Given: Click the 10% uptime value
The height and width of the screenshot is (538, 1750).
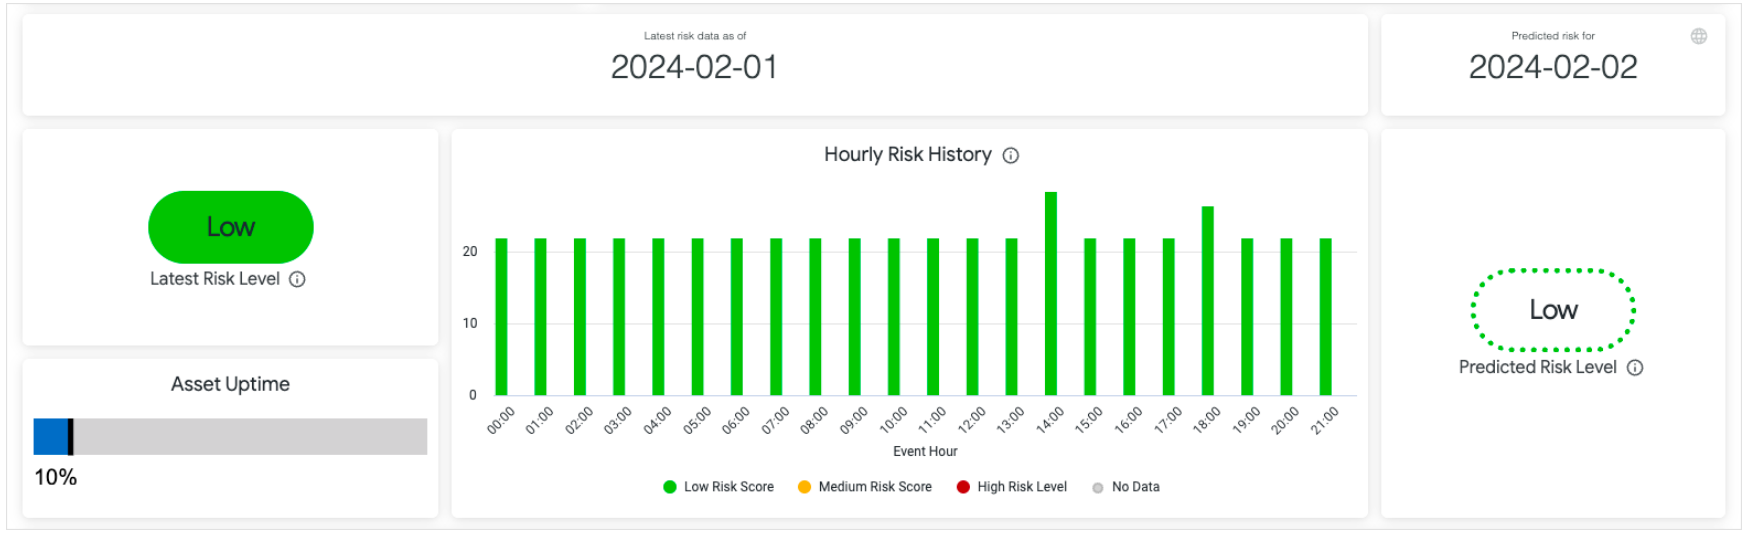Looking at the screenshot, I should click(56, 477).
